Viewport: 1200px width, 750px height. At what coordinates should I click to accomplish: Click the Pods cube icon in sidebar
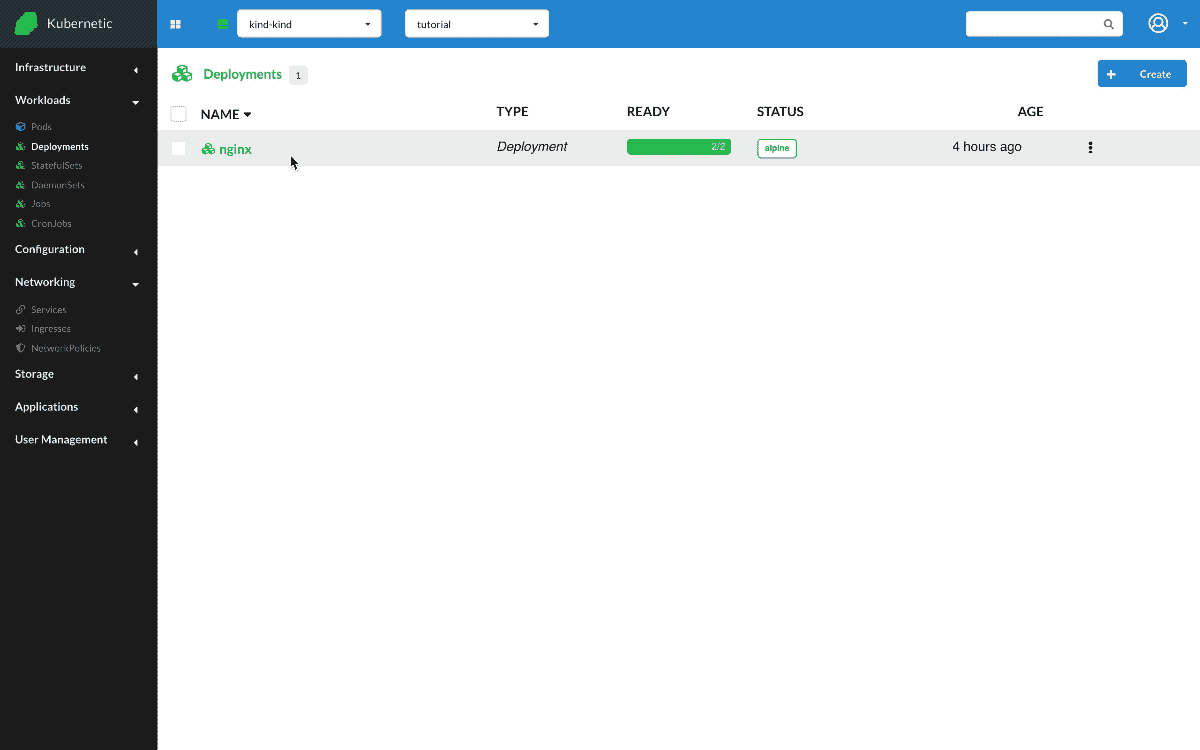click(x=21, y=127)
